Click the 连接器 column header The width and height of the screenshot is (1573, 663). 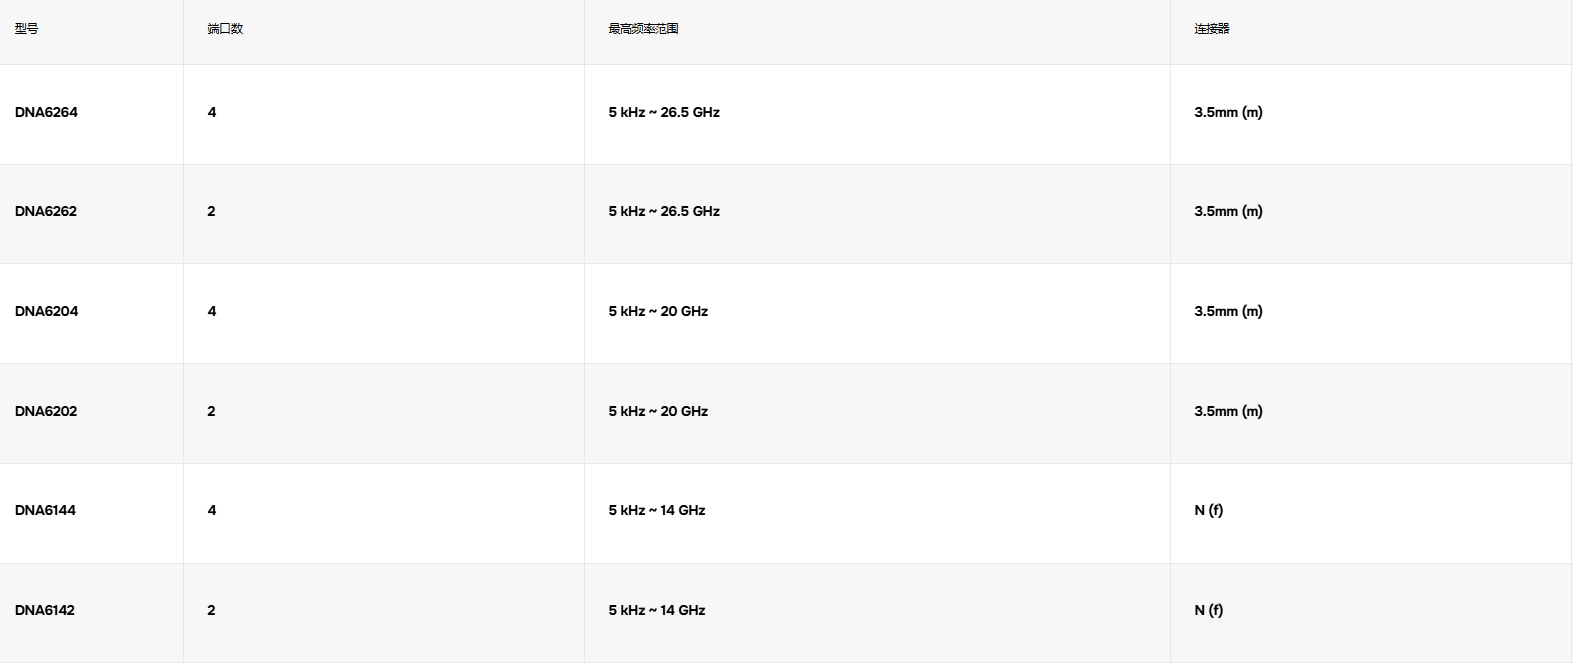1211,29
